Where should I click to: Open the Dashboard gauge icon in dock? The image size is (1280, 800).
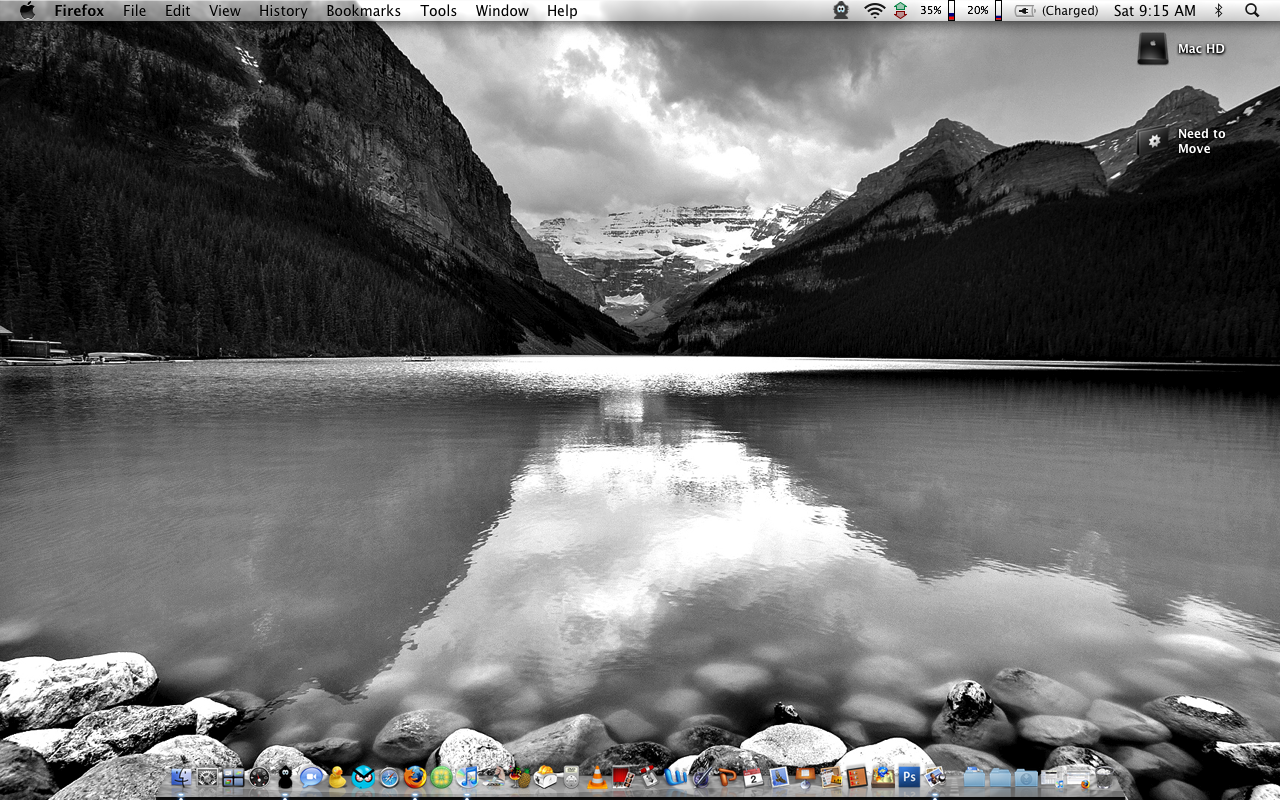[x=259, y=777]
